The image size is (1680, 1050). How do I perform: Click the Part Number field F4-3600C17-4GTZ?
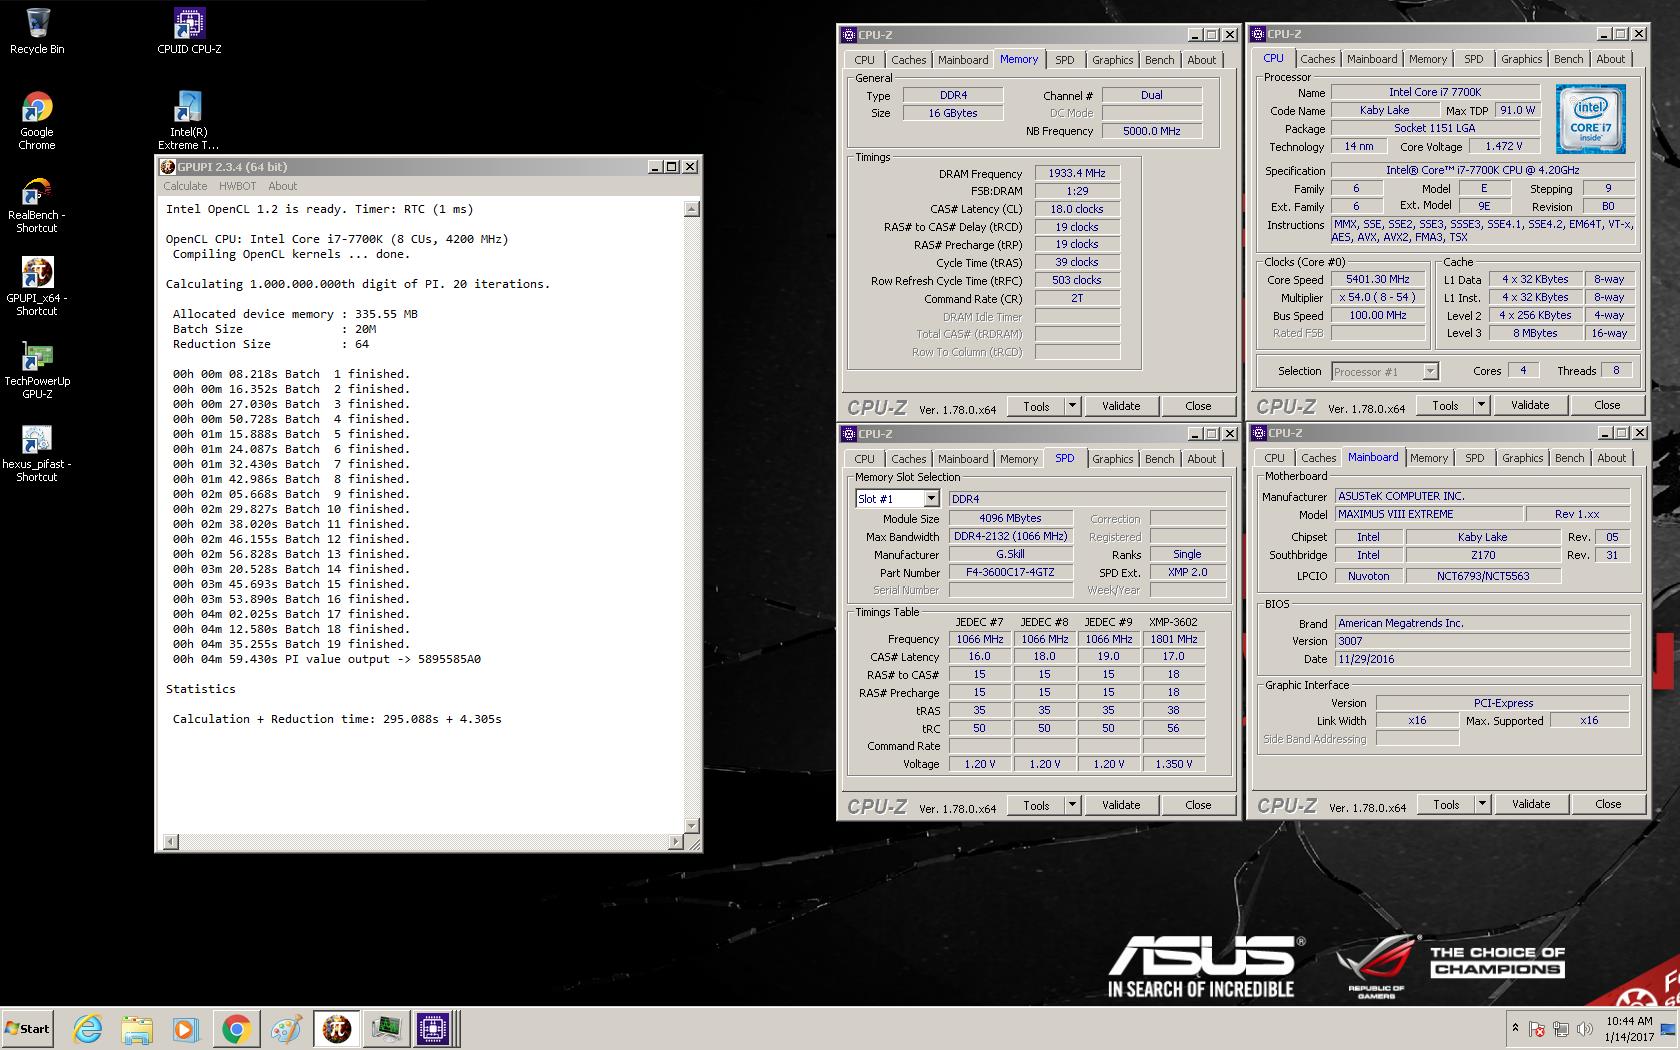1010,573
